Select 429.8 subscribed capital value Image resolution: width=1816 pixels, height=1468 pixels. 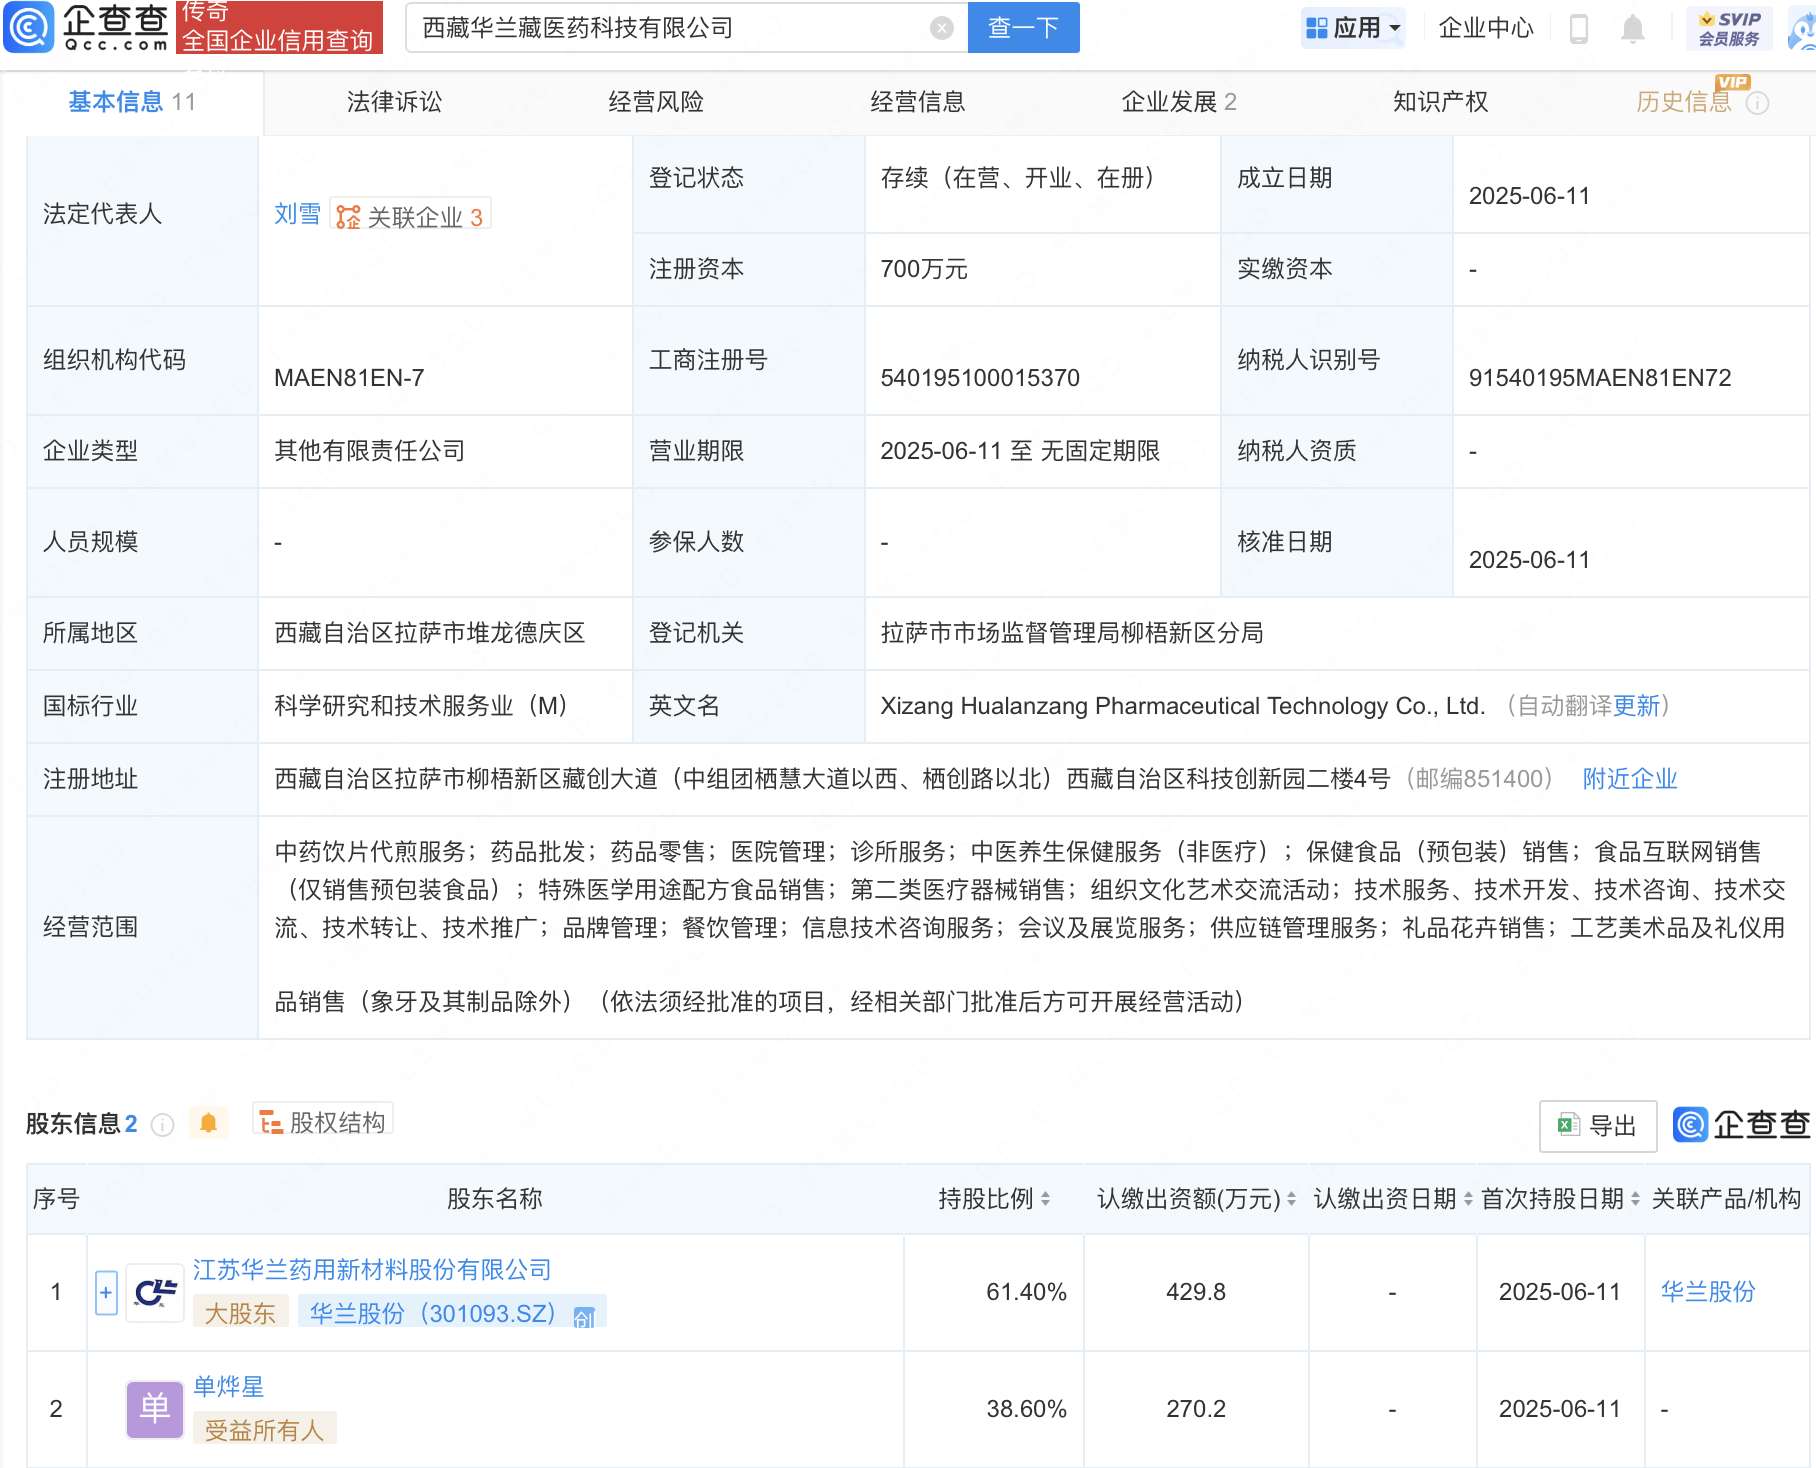pos(1196,1292)
